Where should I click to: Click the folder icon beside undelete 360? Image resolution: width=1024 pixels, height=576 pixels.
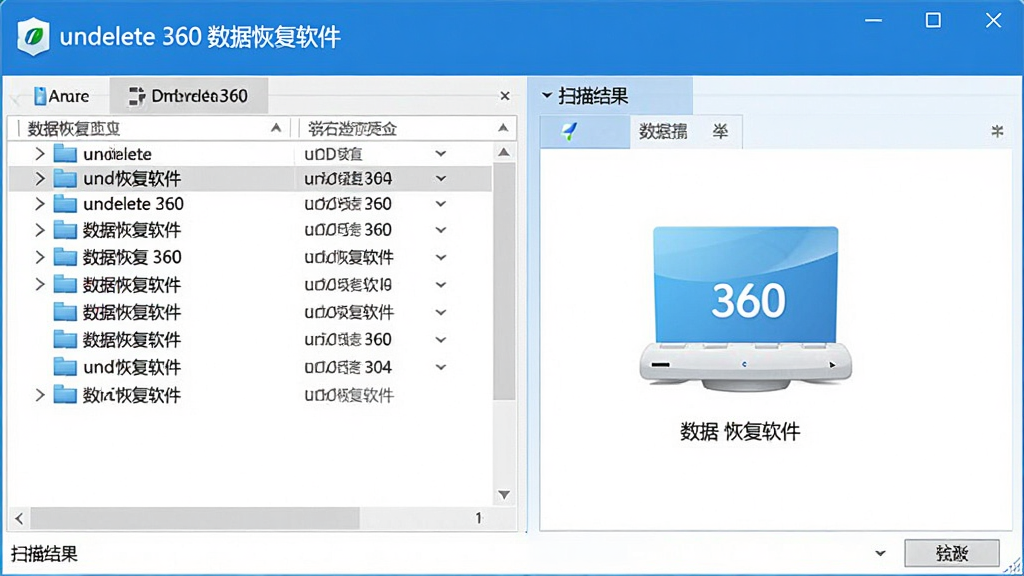[x=65, y=204]
